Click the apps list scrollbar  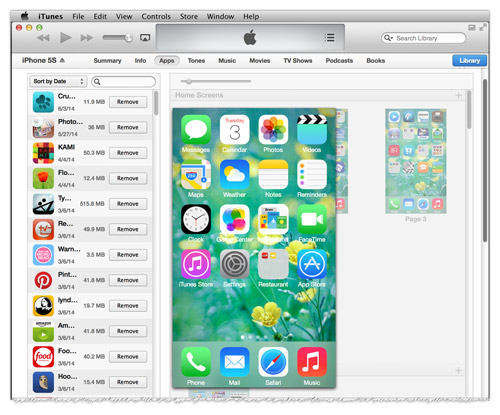[155, 103]
